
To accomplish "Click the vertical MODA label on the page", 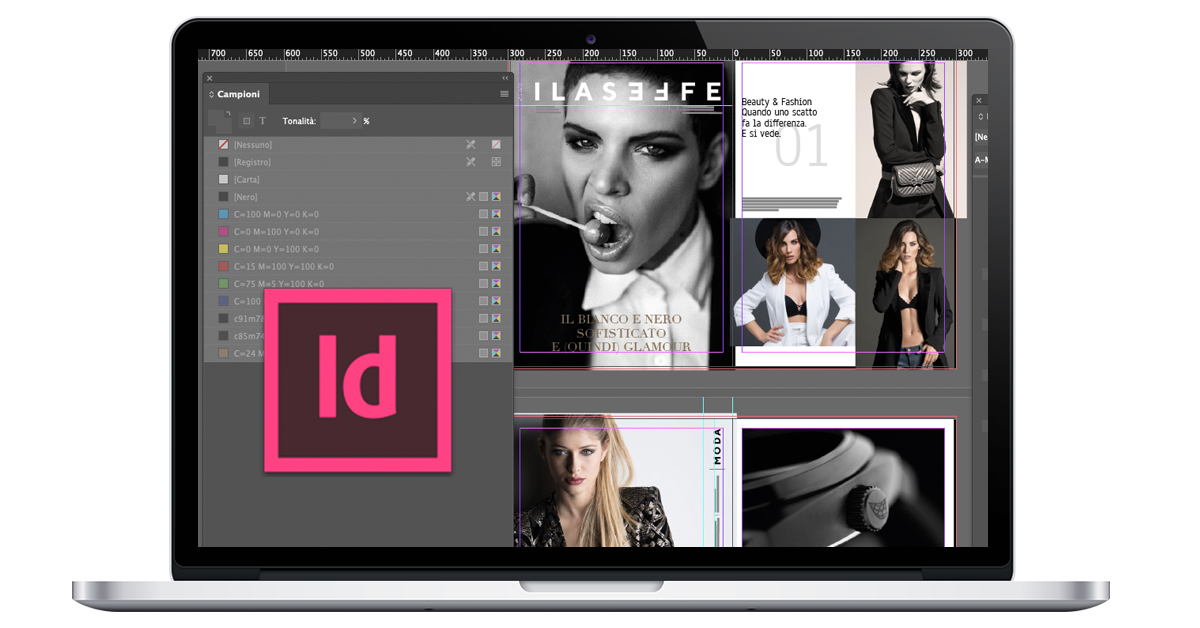I will click(x=717, y=446).
